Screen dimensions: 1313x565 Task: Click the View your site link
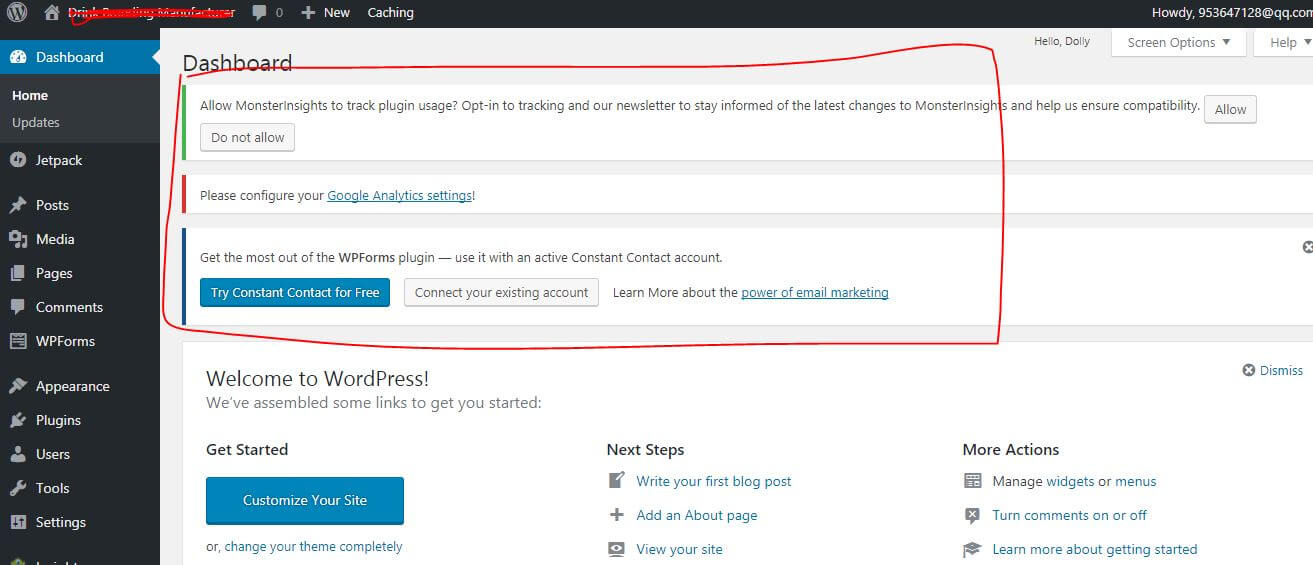pyautogui.click(x=679, y=549)
